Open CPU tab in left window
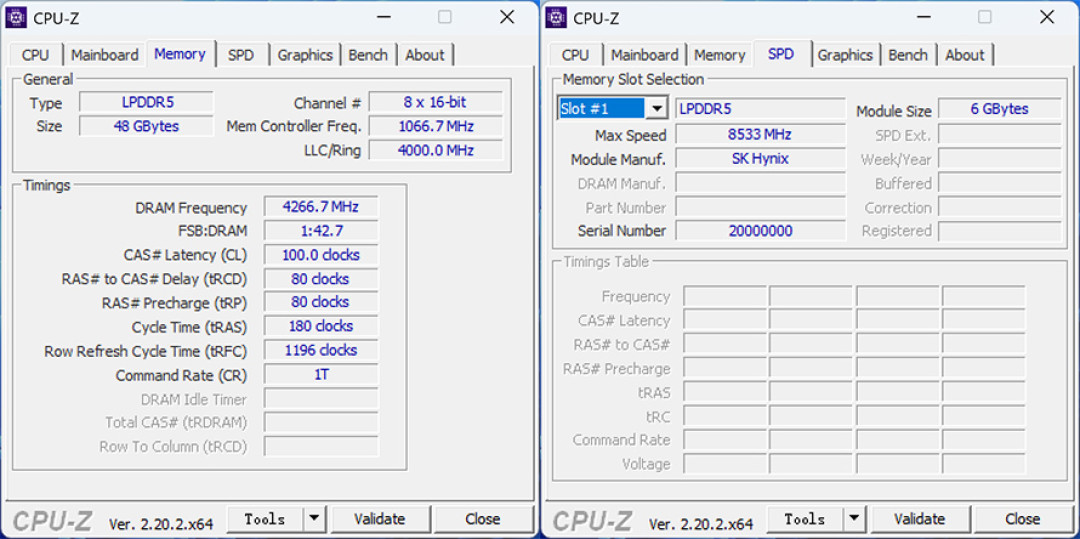 coord(36,55)
